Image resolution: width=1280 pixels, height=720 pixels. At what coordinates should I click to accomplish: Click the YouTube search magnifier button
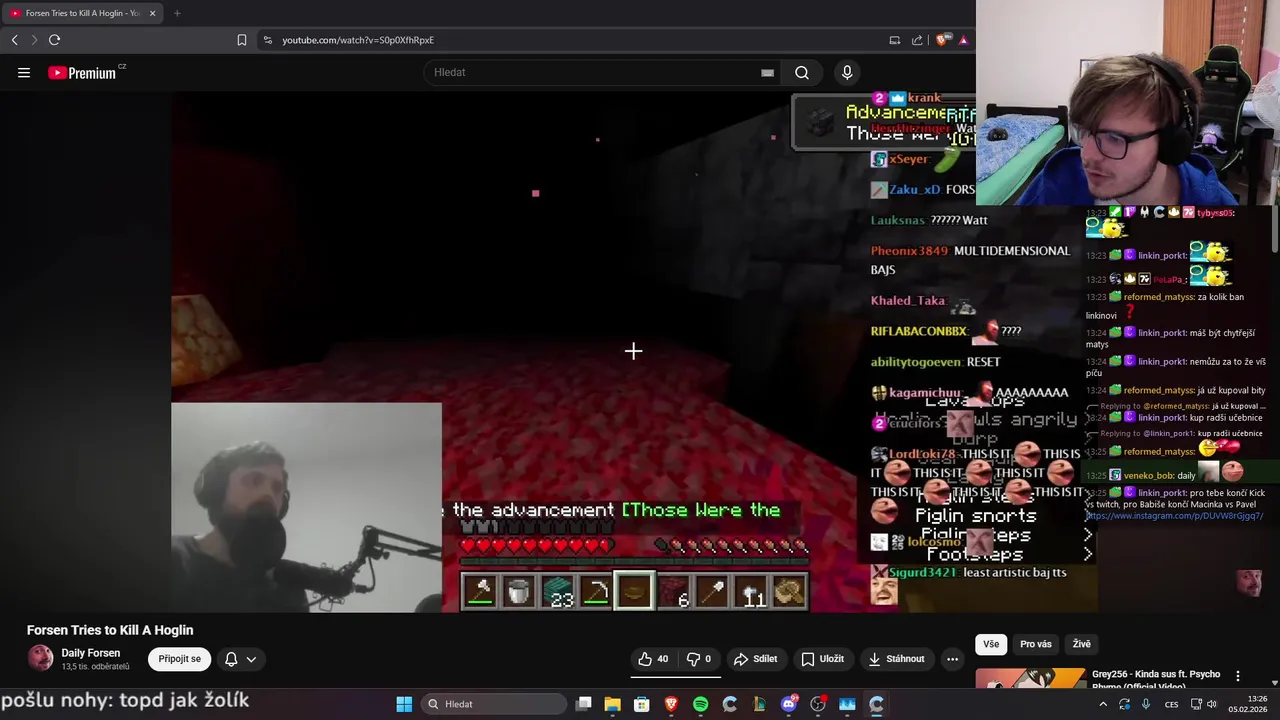pos(802,72)
